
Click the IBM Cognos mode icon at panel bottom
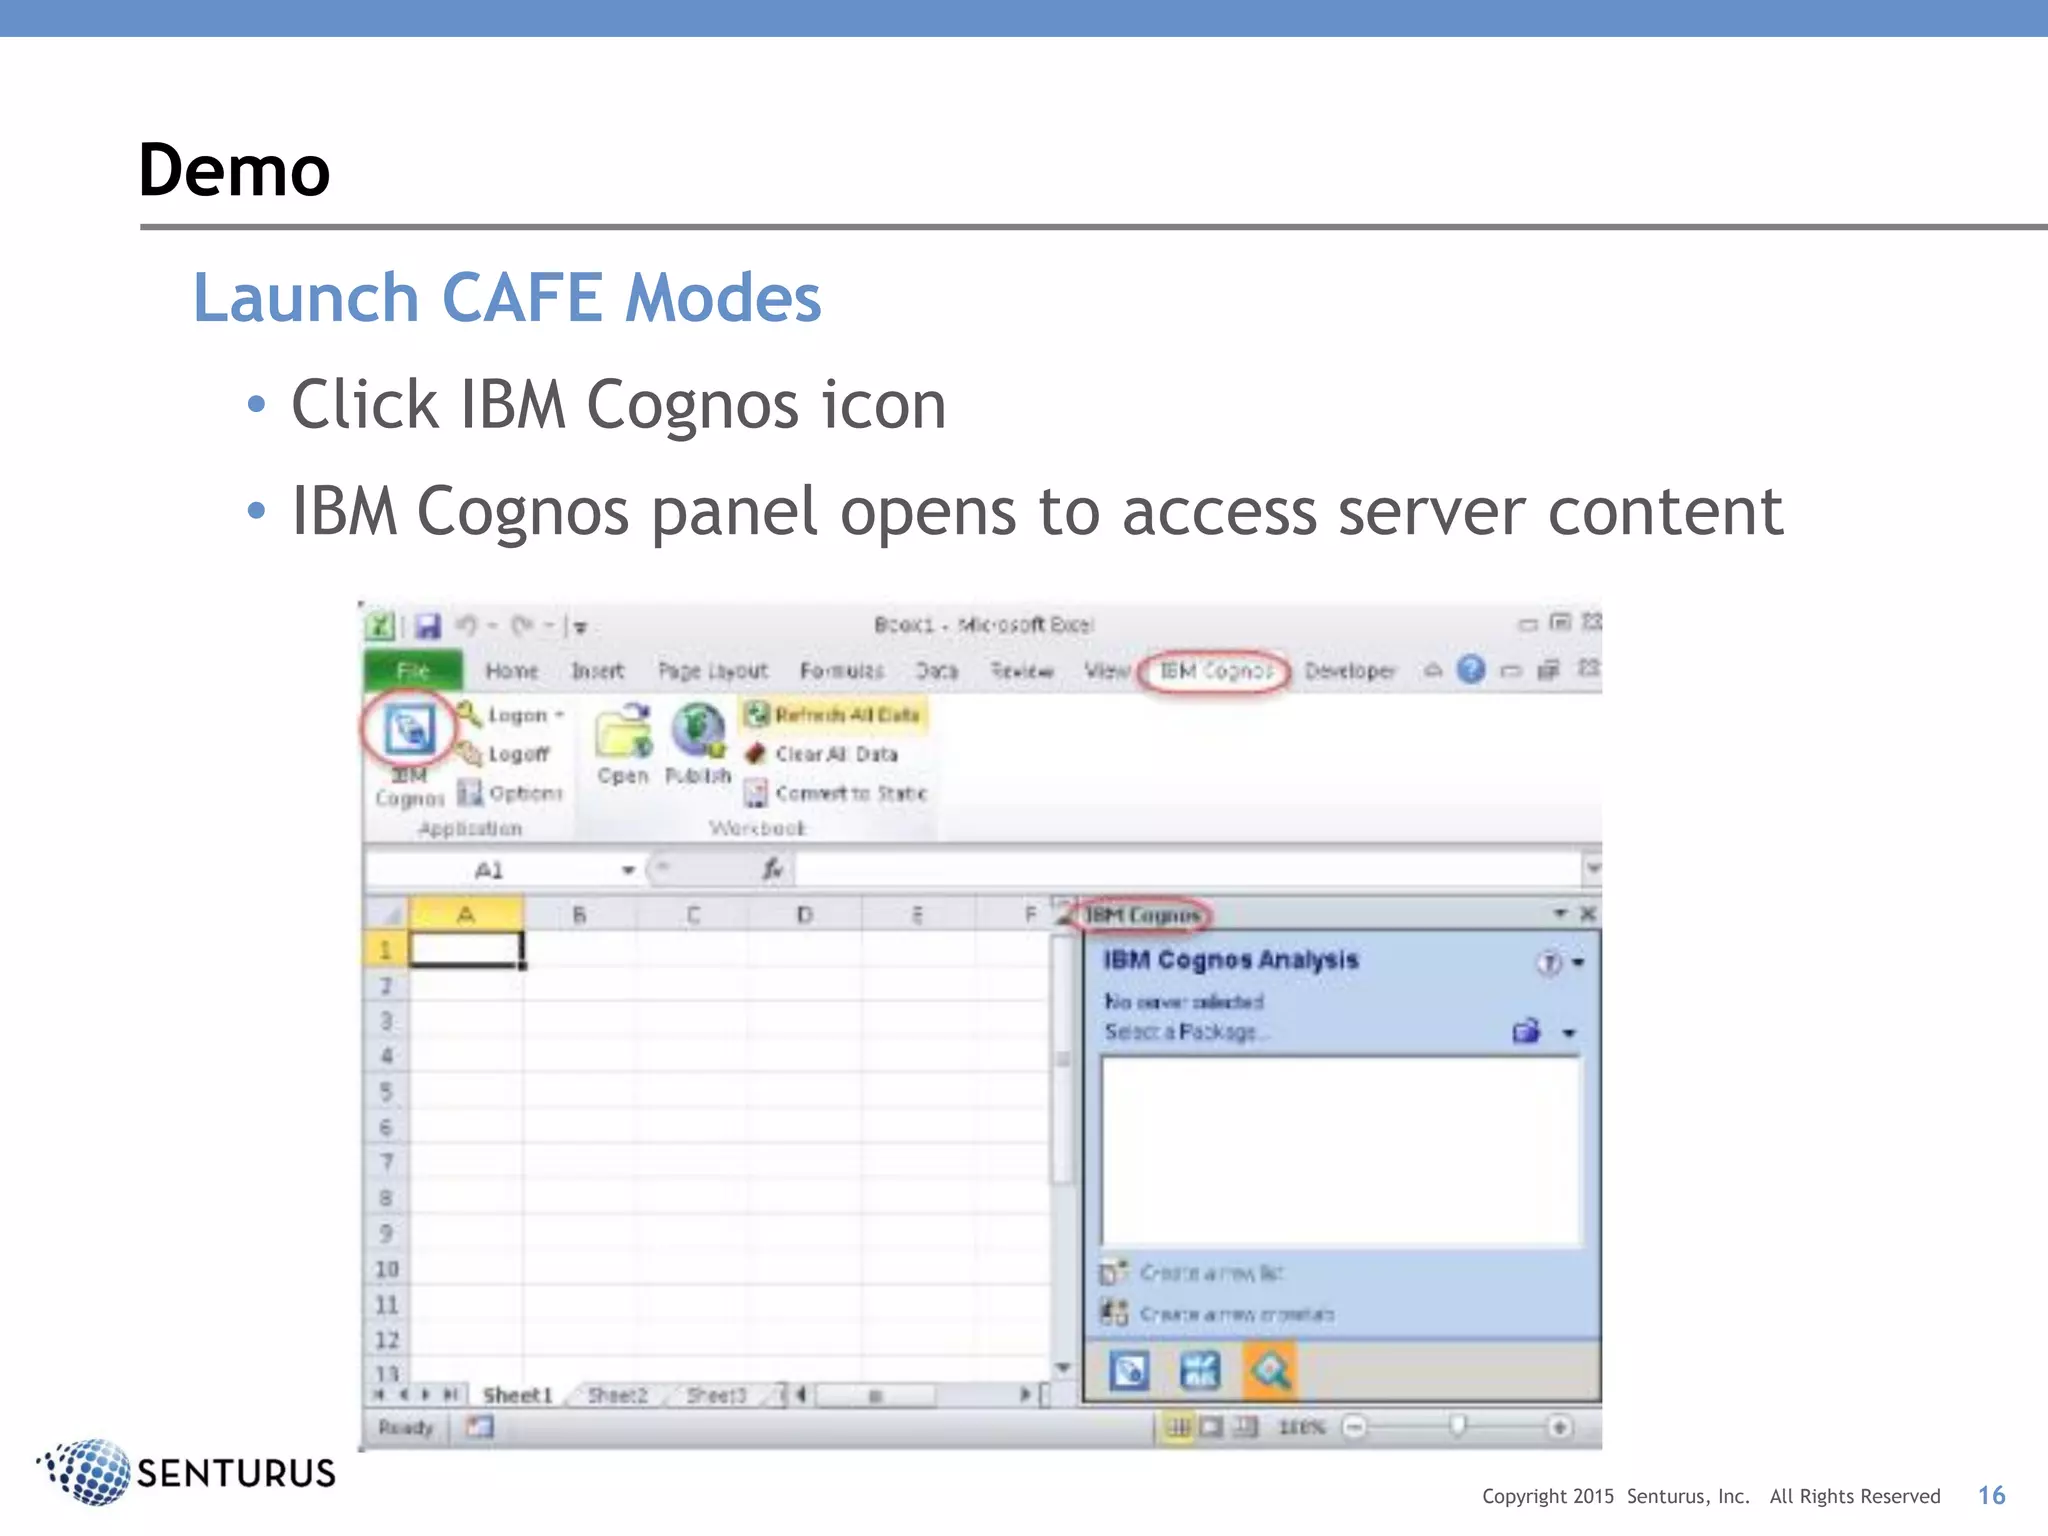point(1129,1371)
